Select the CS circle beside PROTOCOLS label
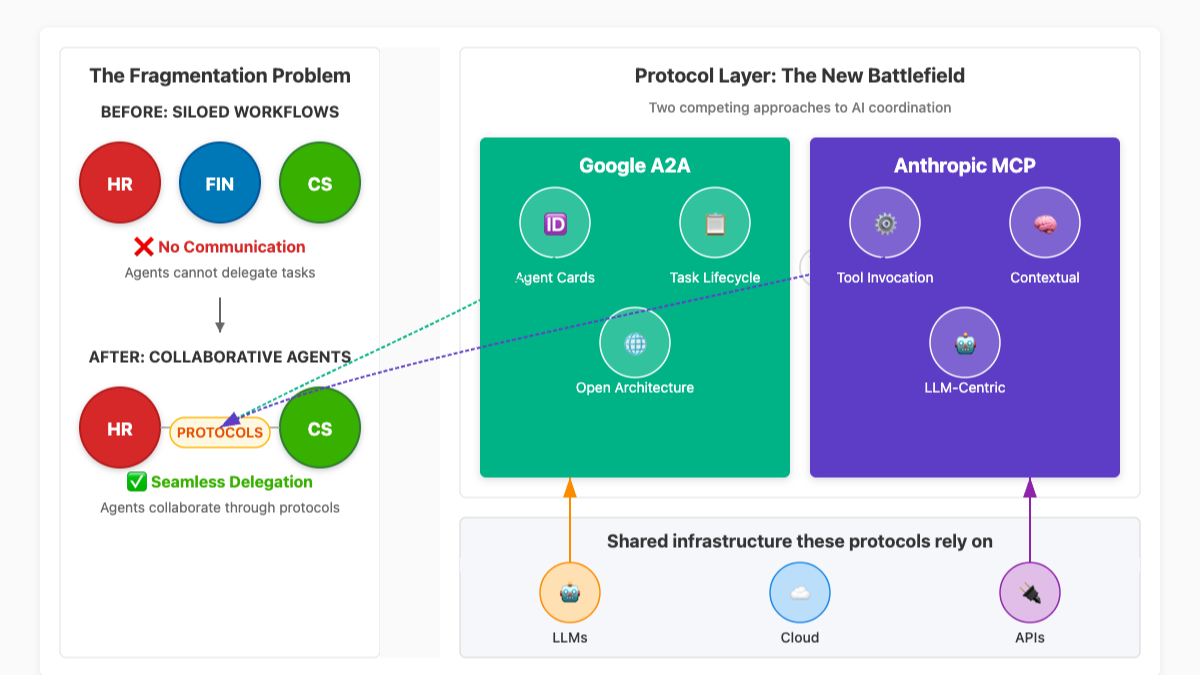Image resolution: width=1200 pixels, height=675 pixels. click(320, 428)
